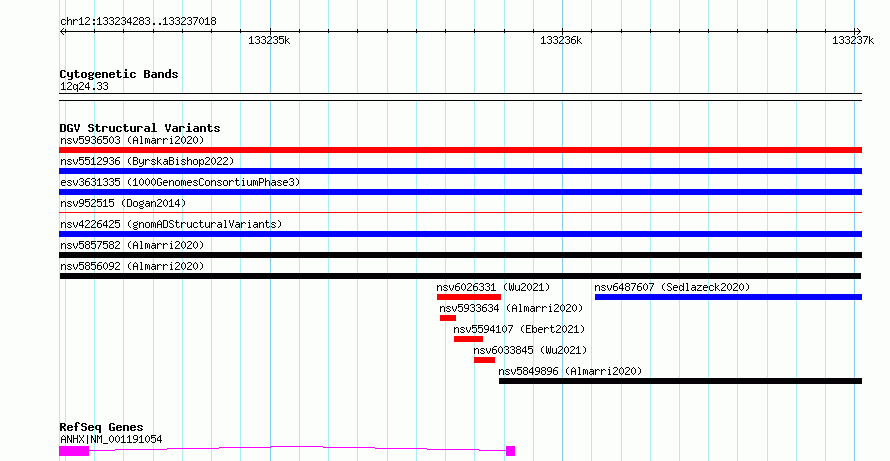Screen dimensions: 890x461
Task: Click the nsv6487607 (Sedlazeck2020) blue bar
Action: pyautogui.click(x=728, y=297)
